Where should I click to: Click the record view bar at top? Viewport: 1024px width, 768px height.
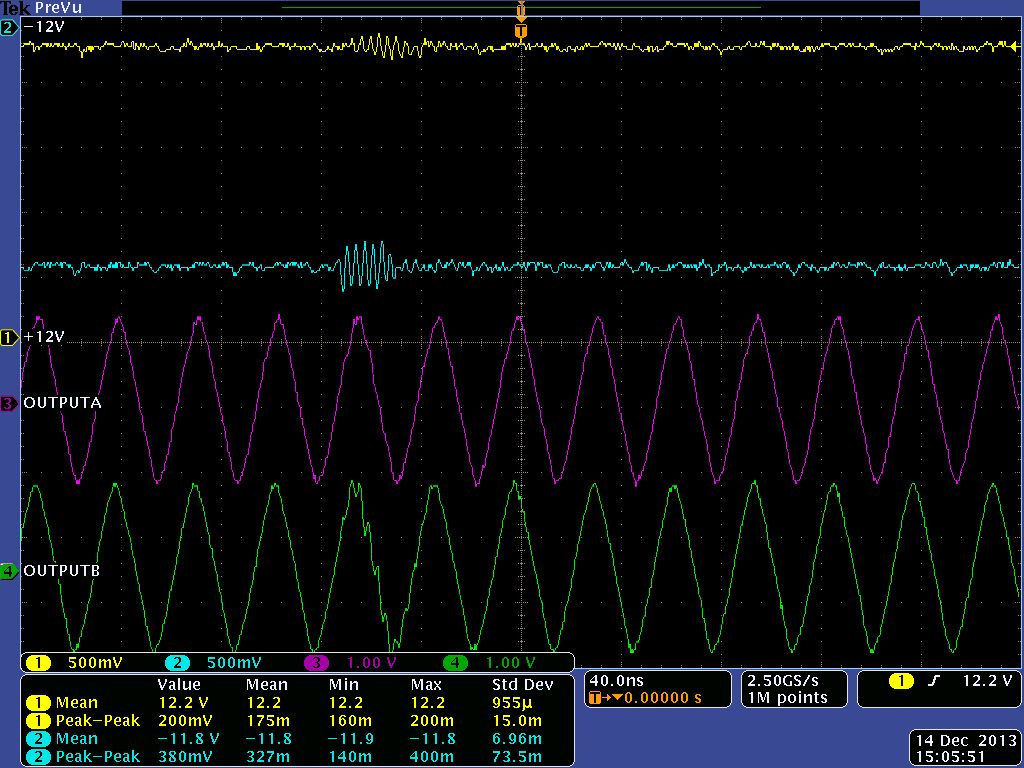(x=520, y=8)
